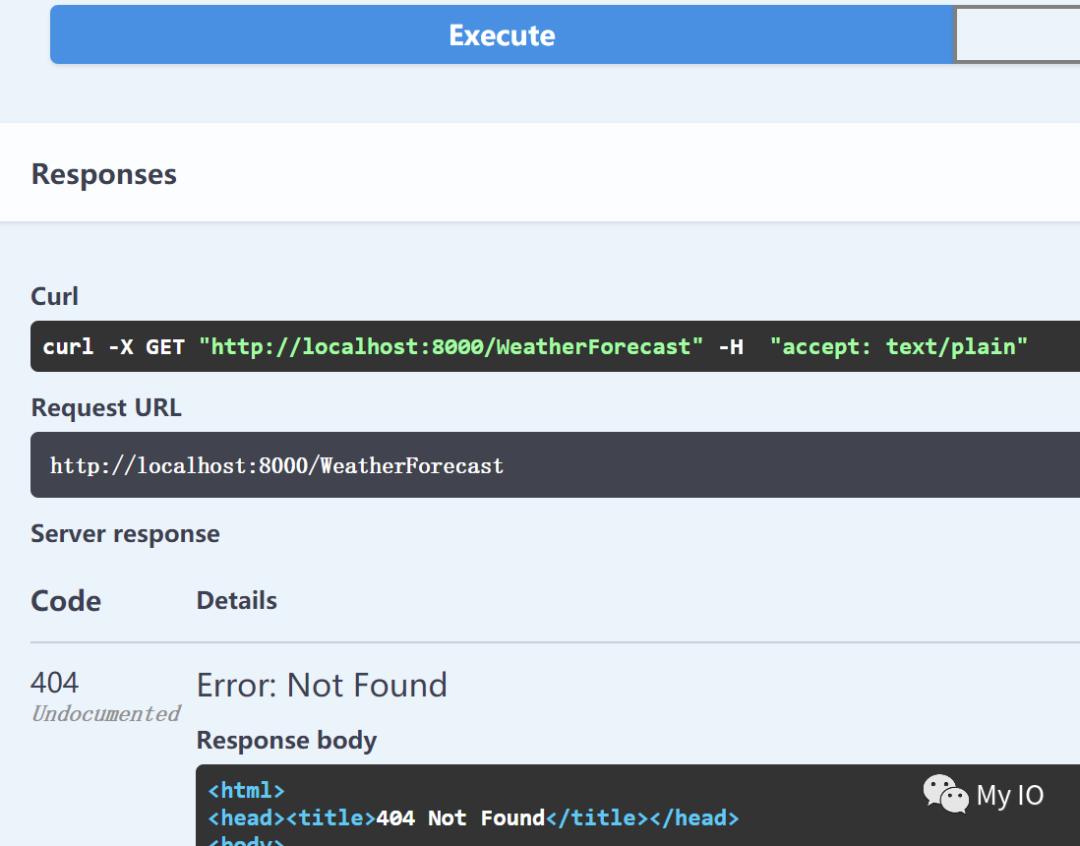Click the request URL http://localhost:8000/WeatherForecast

click(276, 466)
